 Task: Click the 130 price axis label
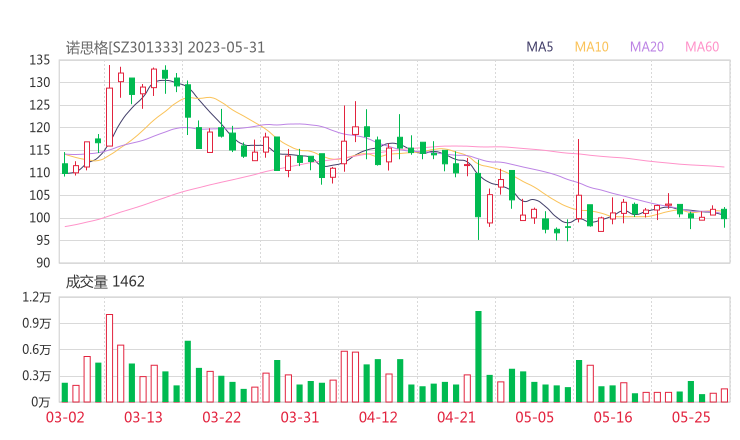tap(40, 83)
